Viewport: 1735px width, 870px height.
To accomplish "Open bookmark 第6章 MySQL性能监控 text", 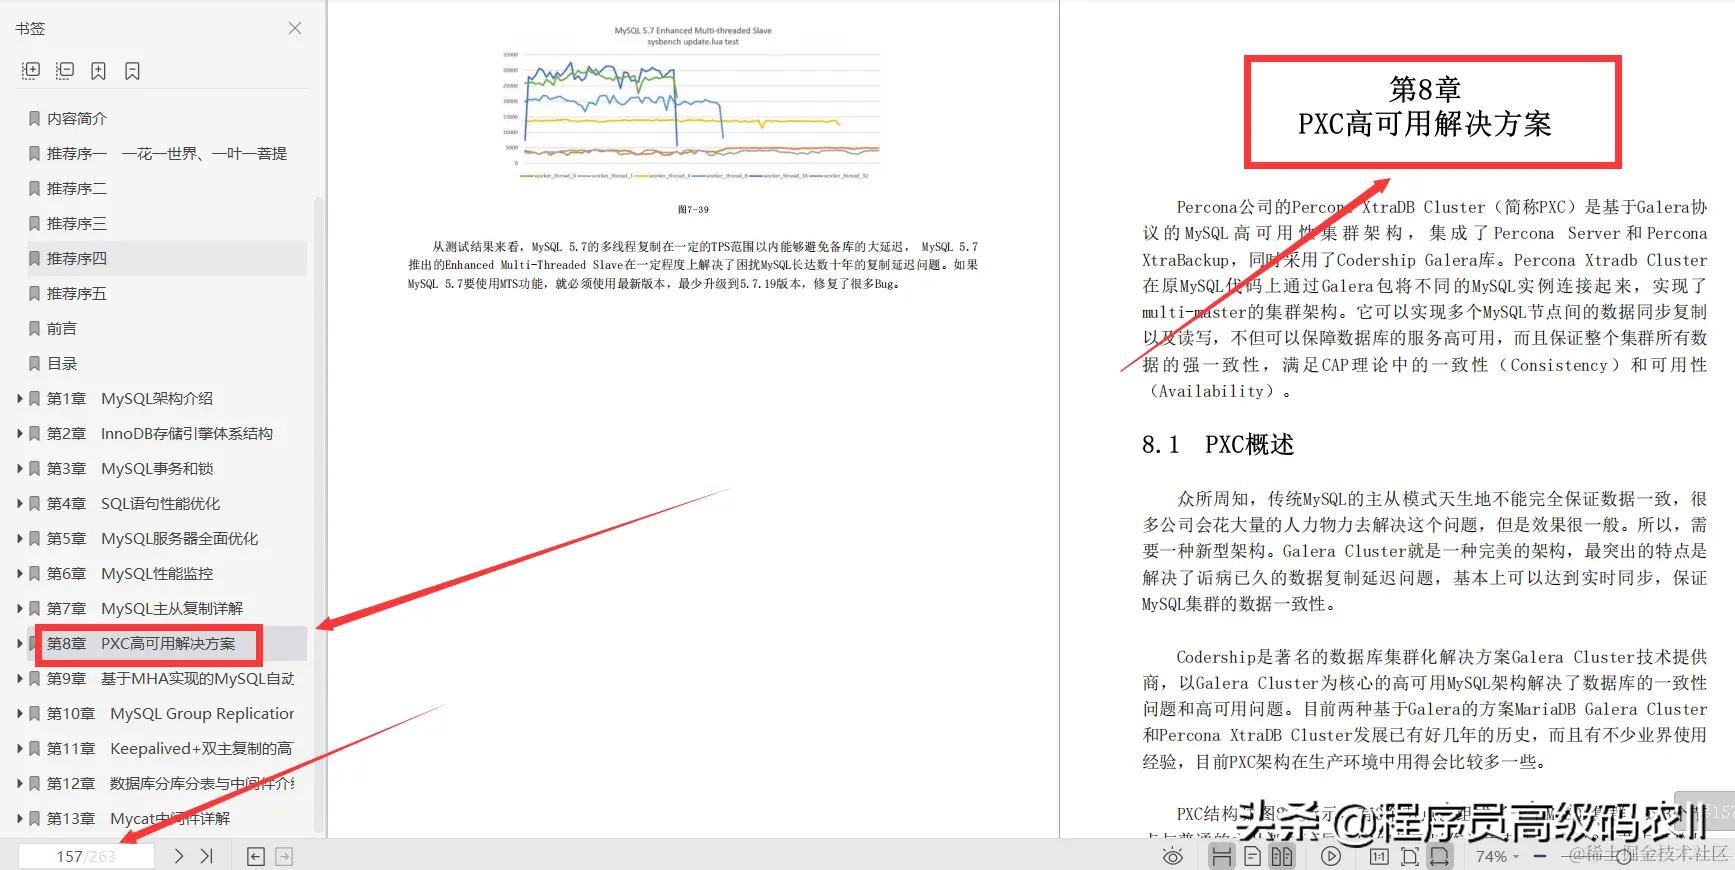I will click(130, 573).
